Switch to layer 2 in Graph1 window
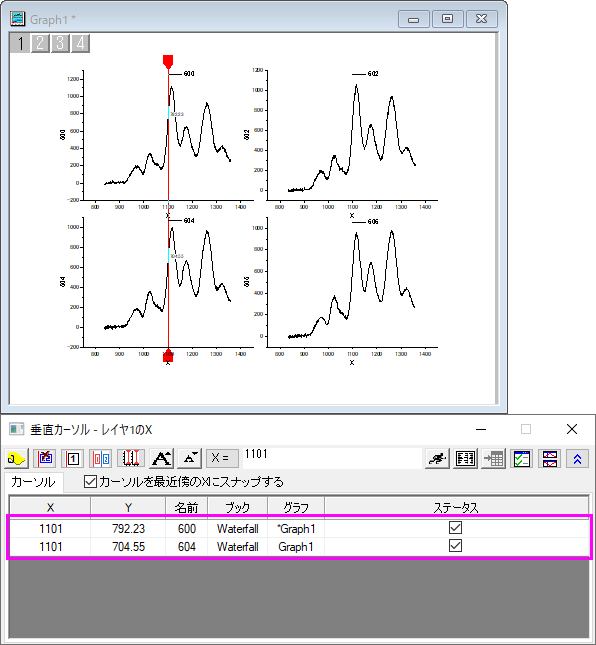 click(40, 43)
